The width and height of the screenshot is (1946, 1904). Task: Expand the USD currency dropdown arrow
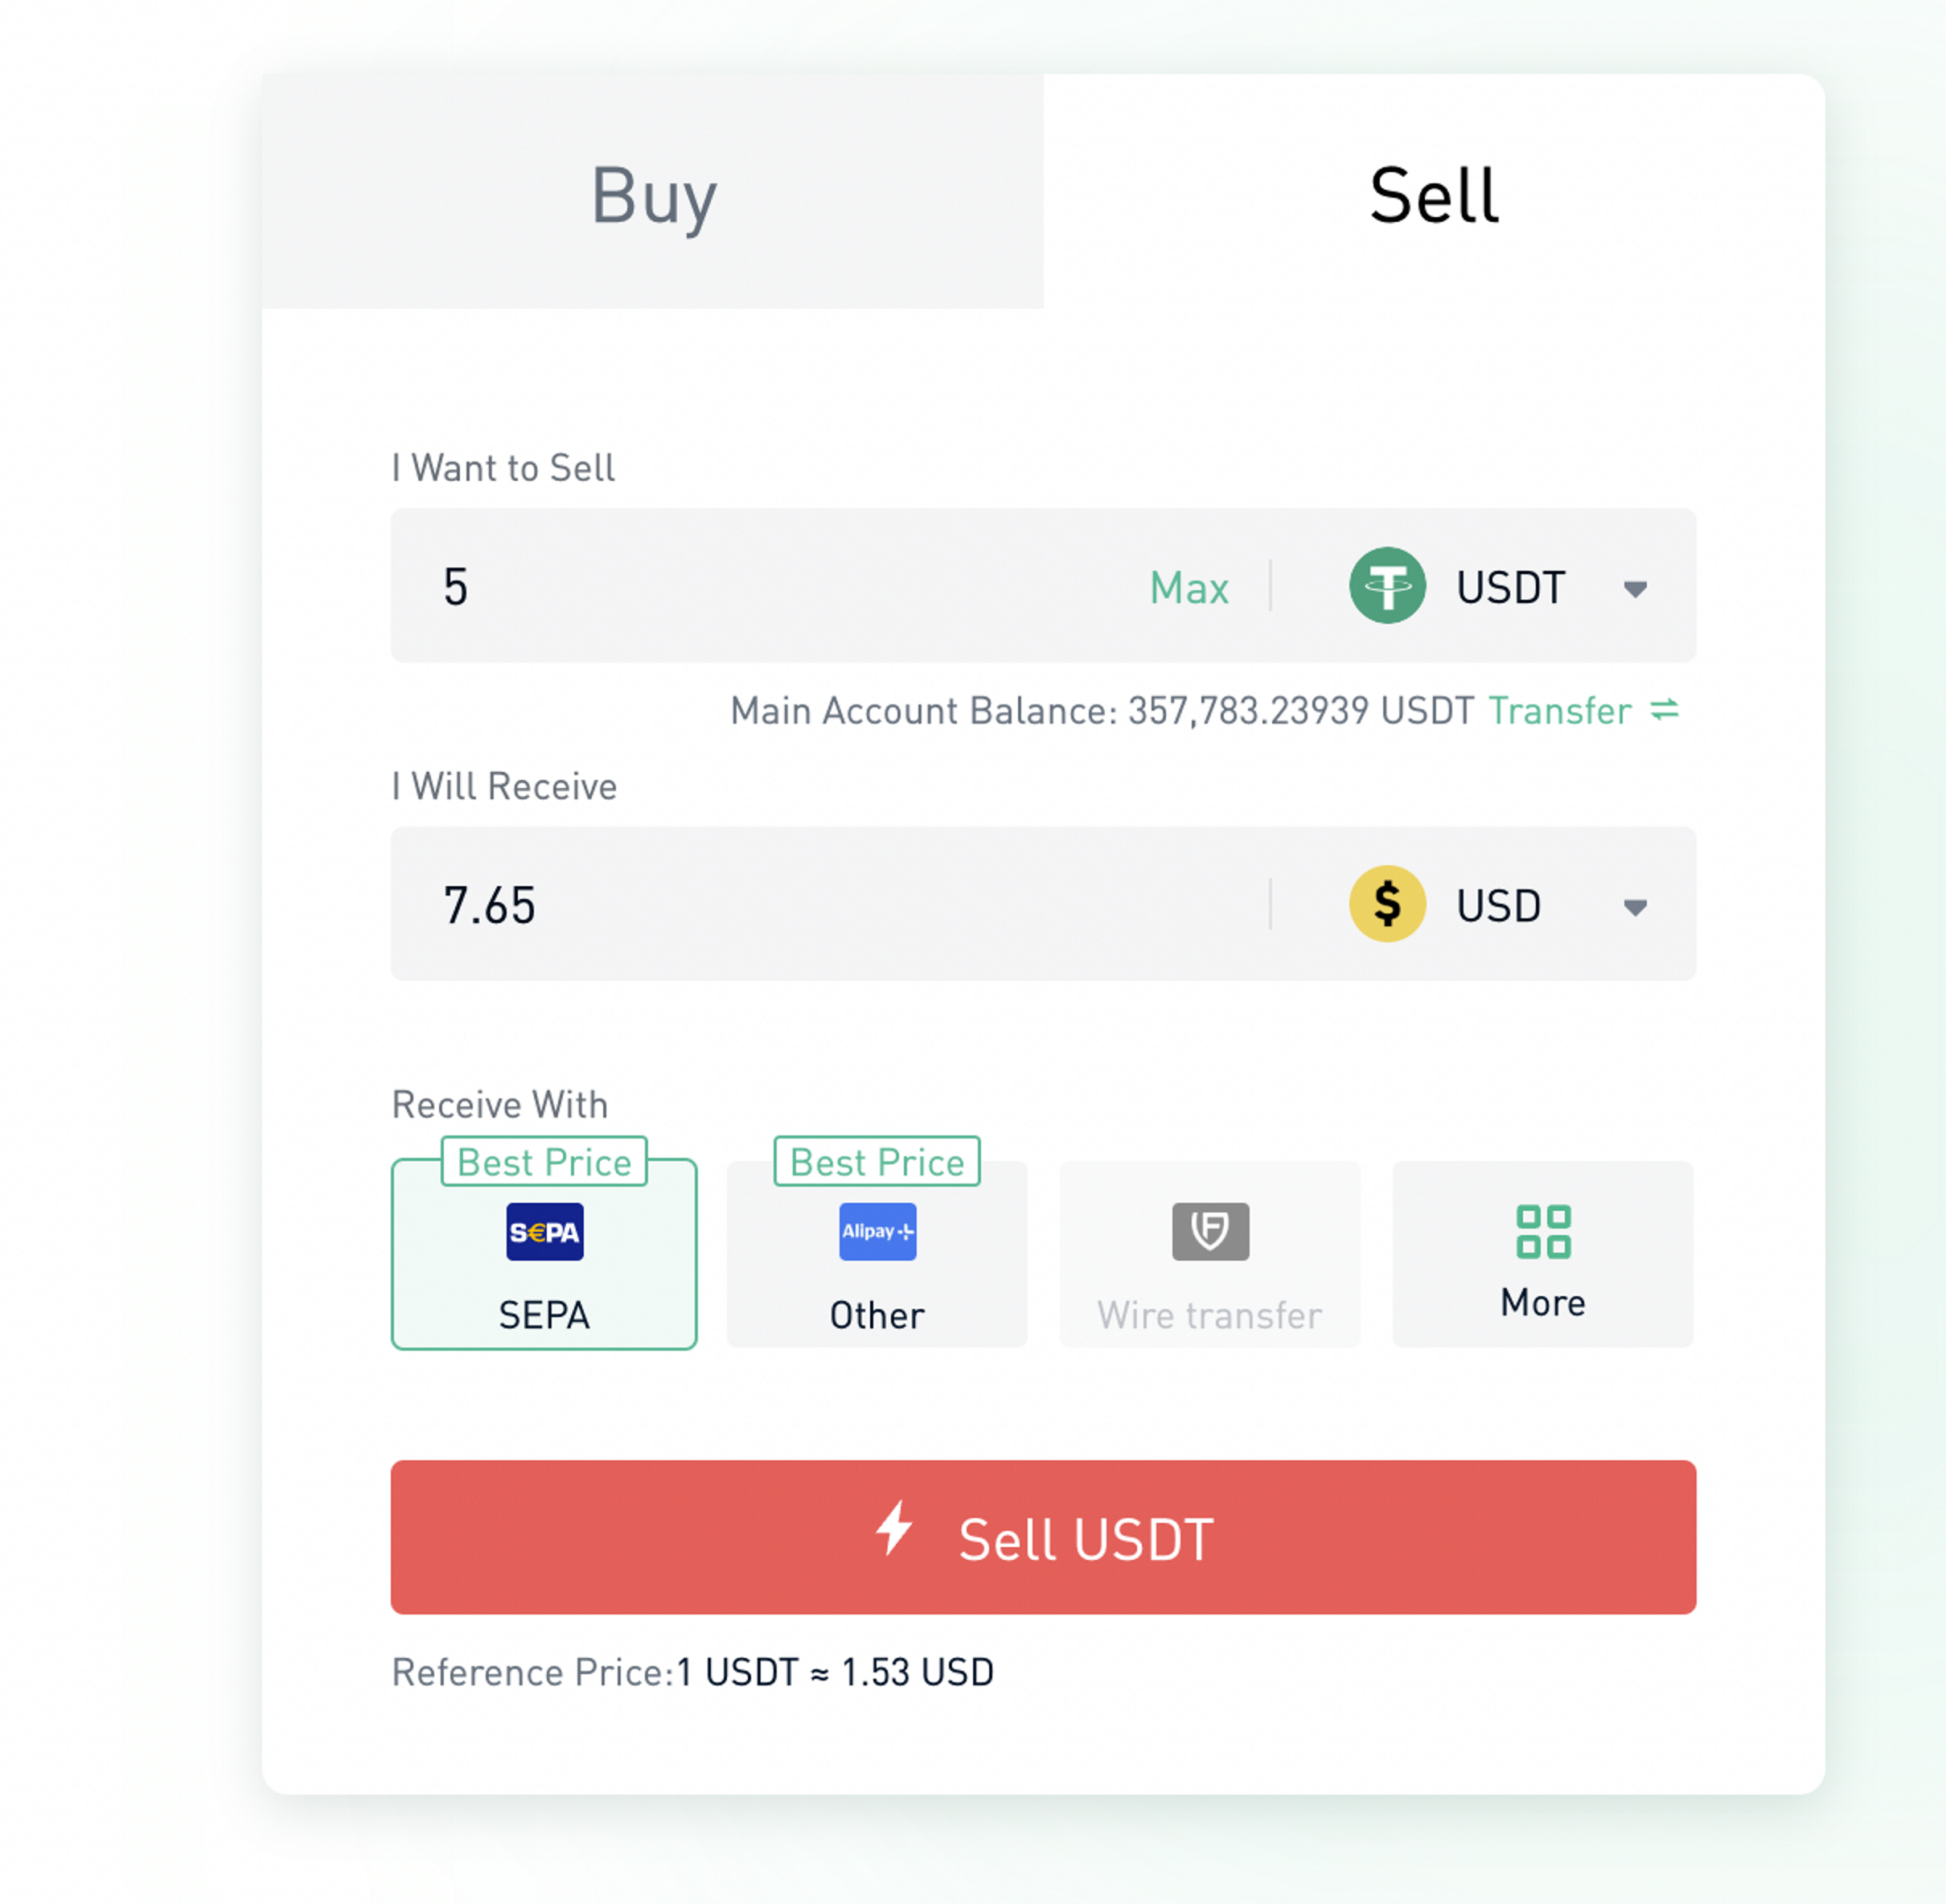coord(1635,907)
